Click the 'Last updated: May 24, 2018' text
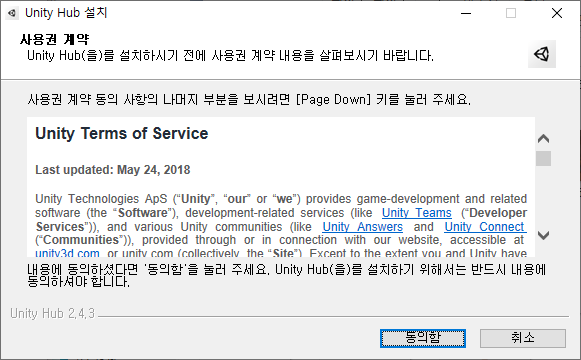This screenshot has height=360, width=581. pyautogui.click(x=113, y=170)
